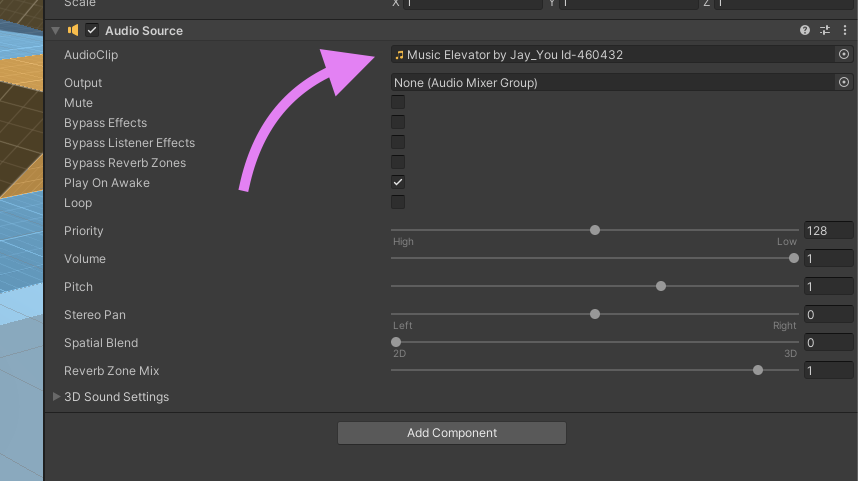Uncheck Play On Awake
Image resolution: width=858 pixels, height=481 pixels.
point(398,183)
